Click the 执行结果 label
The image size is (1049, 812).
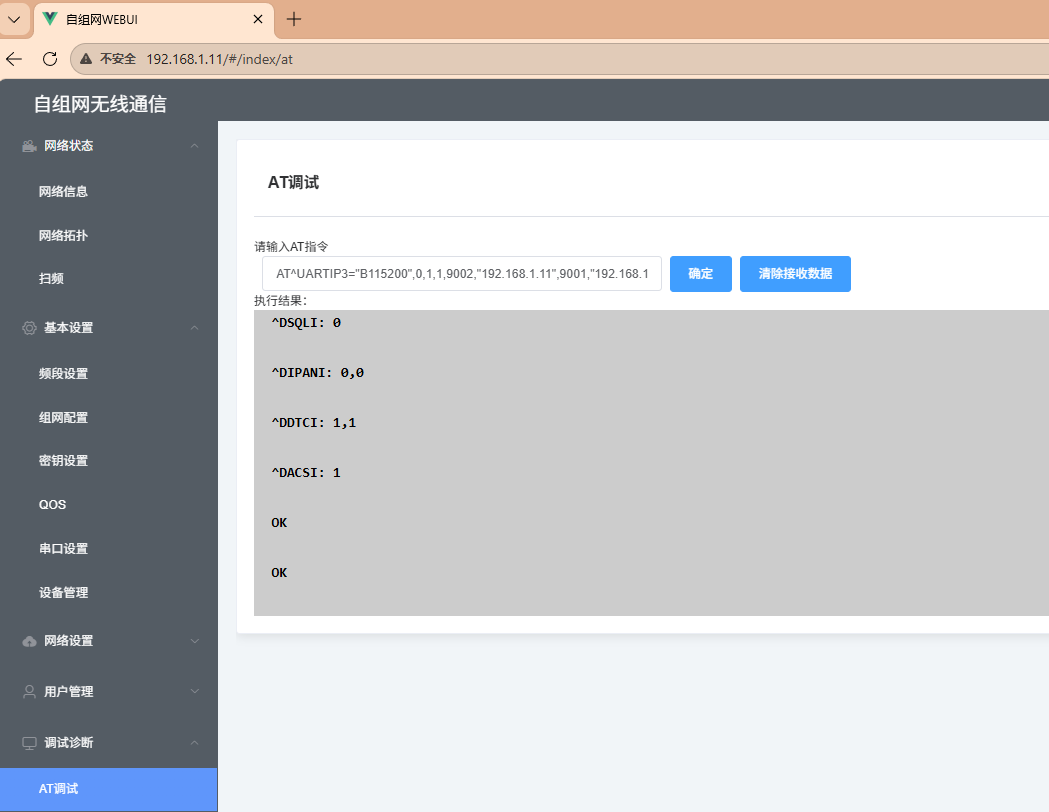tap(280, 301)
